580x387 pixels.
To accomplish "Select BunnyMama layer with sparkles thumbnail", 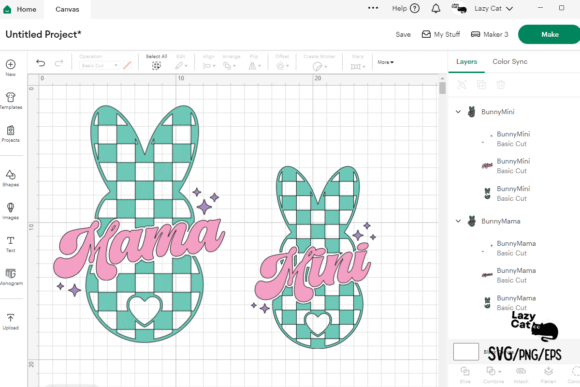I will [514, 248].
